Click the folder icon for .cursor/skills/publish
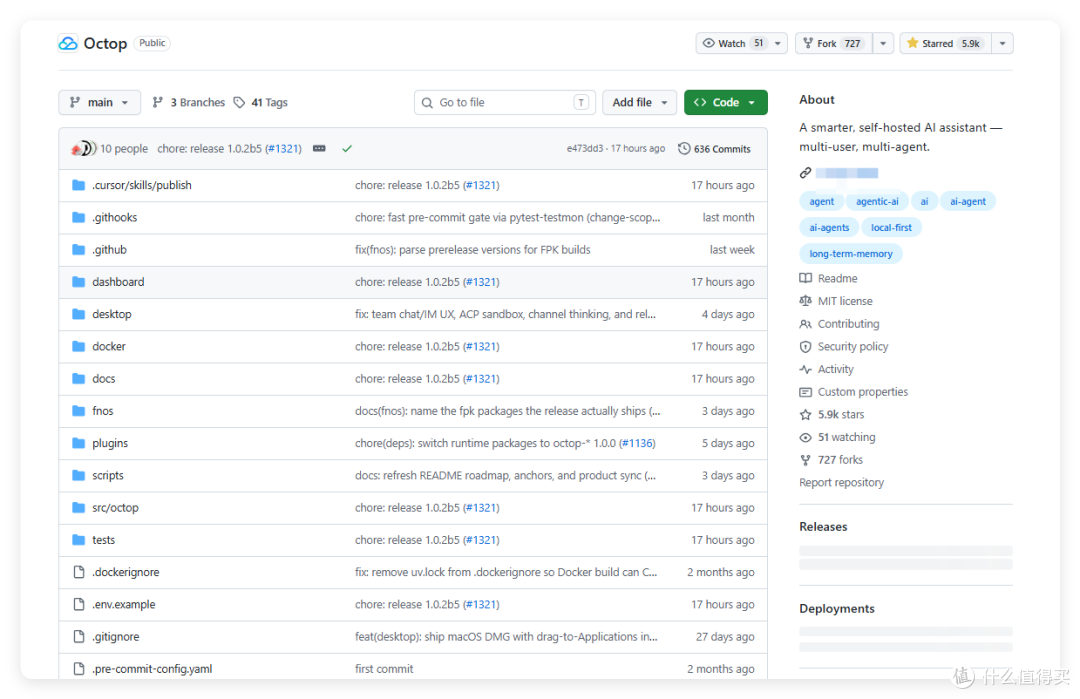1080x699 pixels. (79, 185)
